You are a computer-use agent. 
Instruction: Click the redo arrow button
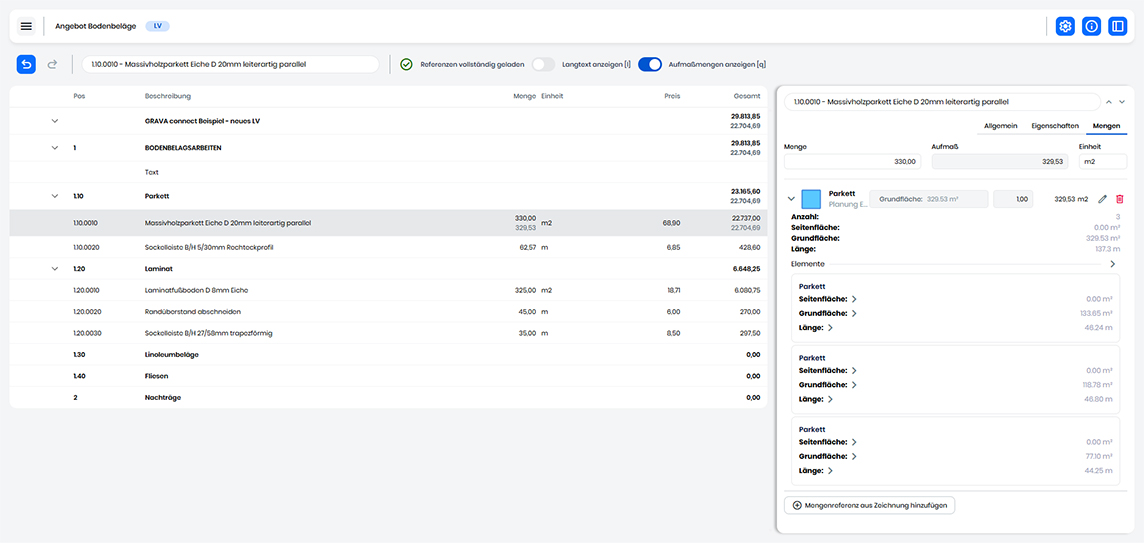point(52,64)
